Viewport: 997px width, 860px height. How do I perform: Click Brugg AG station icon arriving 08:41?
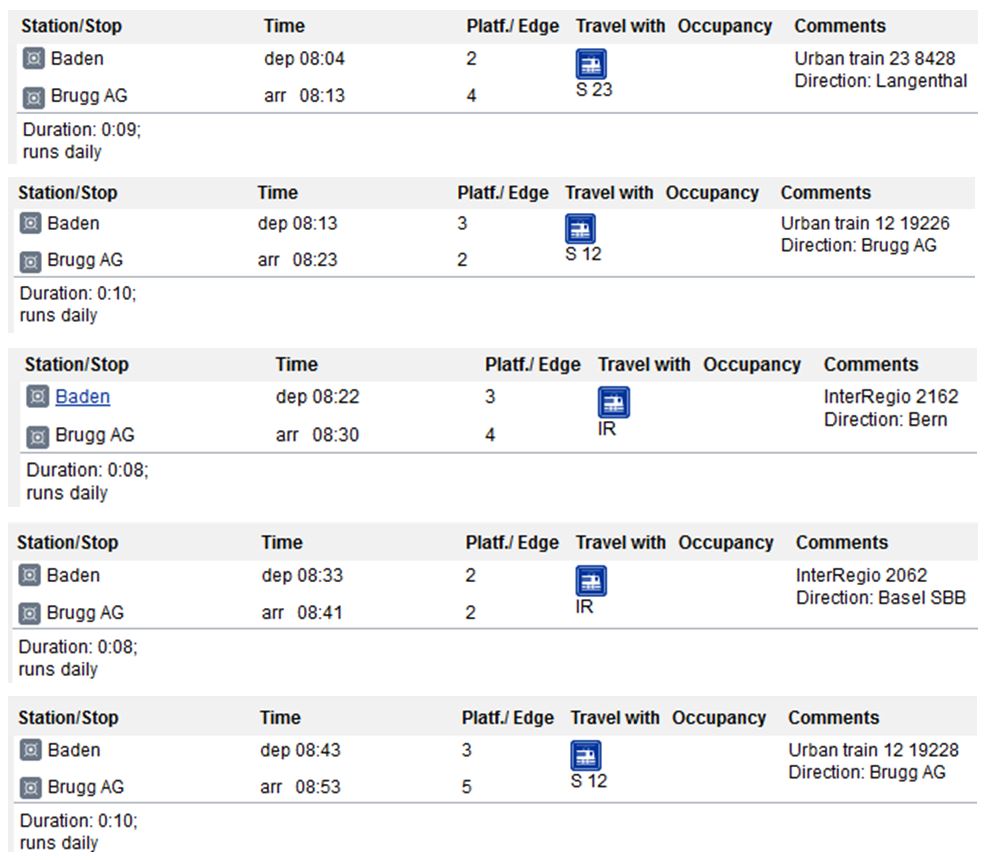pos(29,613)
